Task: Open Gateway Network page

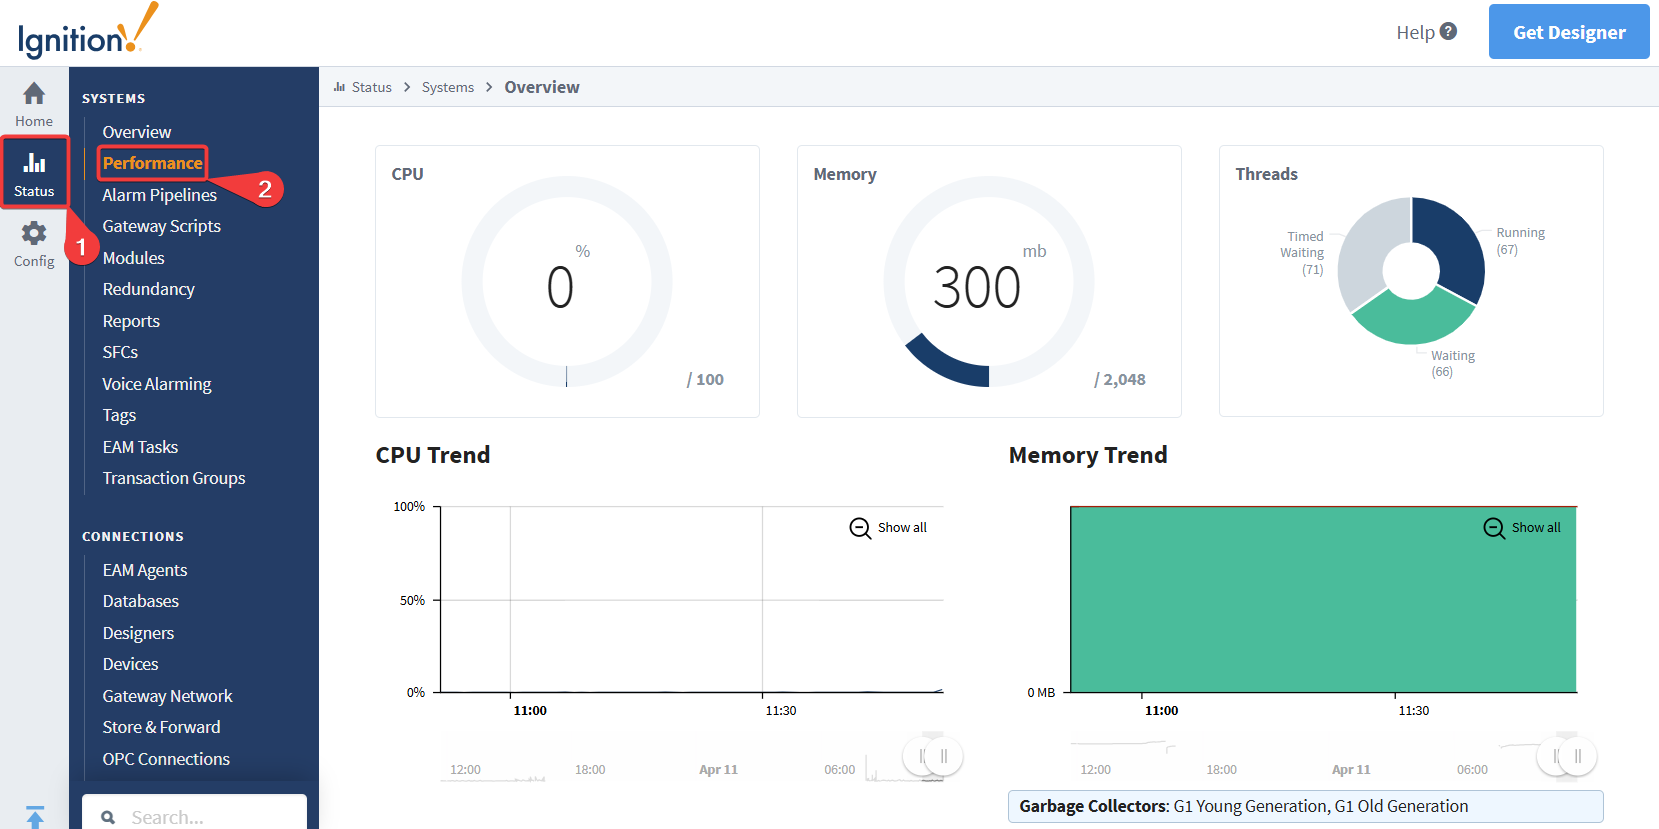Action: coord(167,696)
